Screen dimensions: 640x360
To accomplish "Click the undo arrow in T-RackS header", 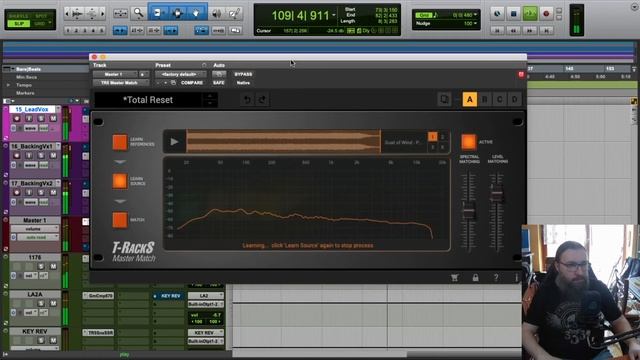I will (x=247, y=100).
